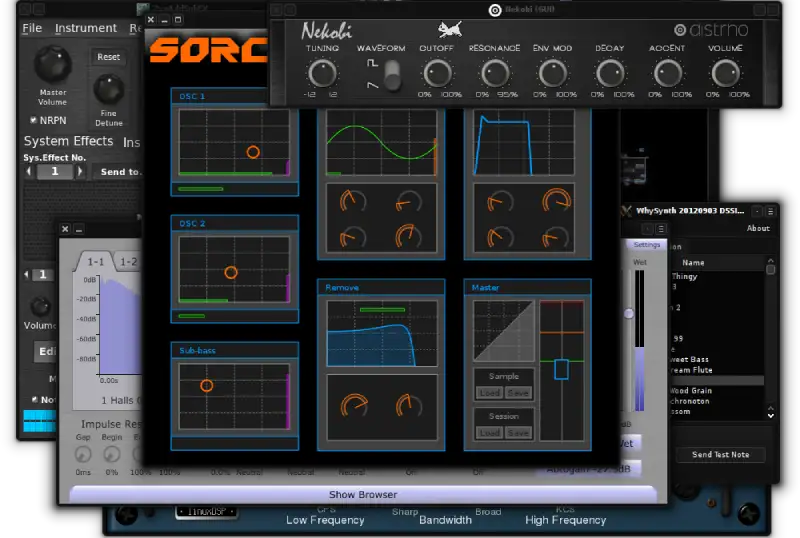Click the green bar below OSC 1 pad
This screenshot has width=800, height=538.
pos(201,189)
